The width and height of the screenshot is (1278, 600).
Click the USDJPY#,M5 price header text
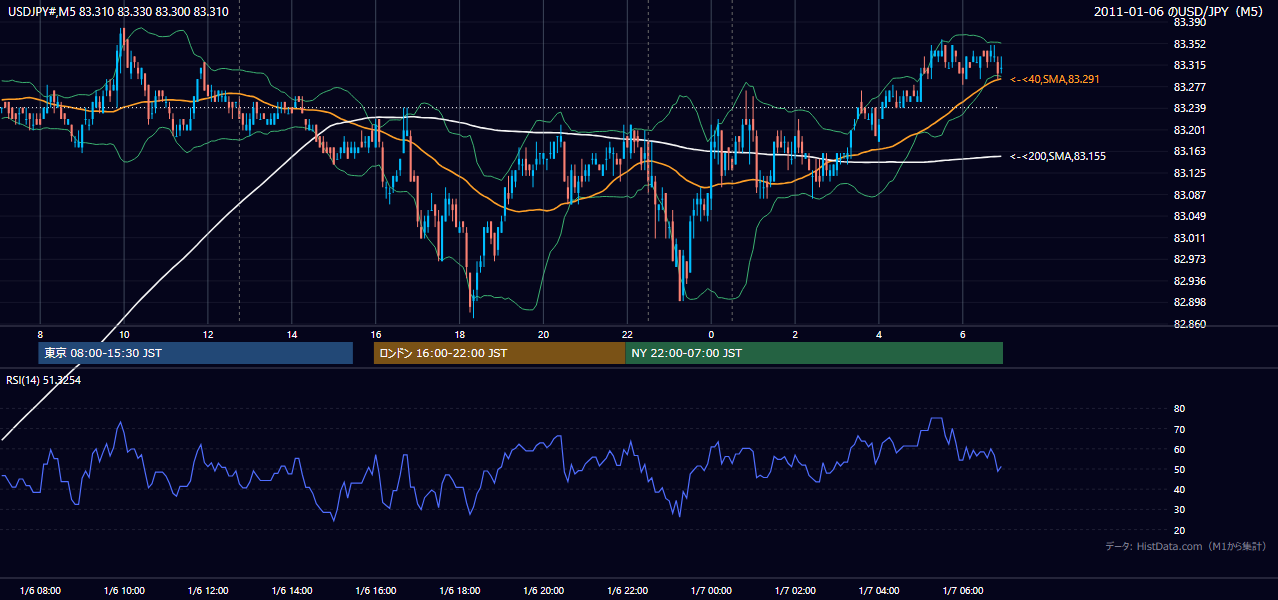click(x=118, y=11)
